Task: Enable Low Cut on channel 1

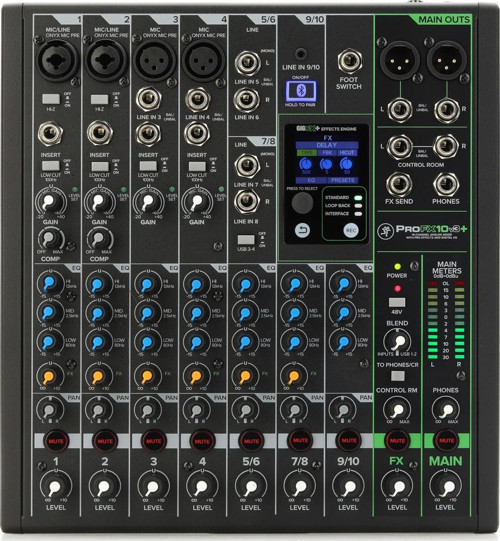Action: [x=51, y=166]
